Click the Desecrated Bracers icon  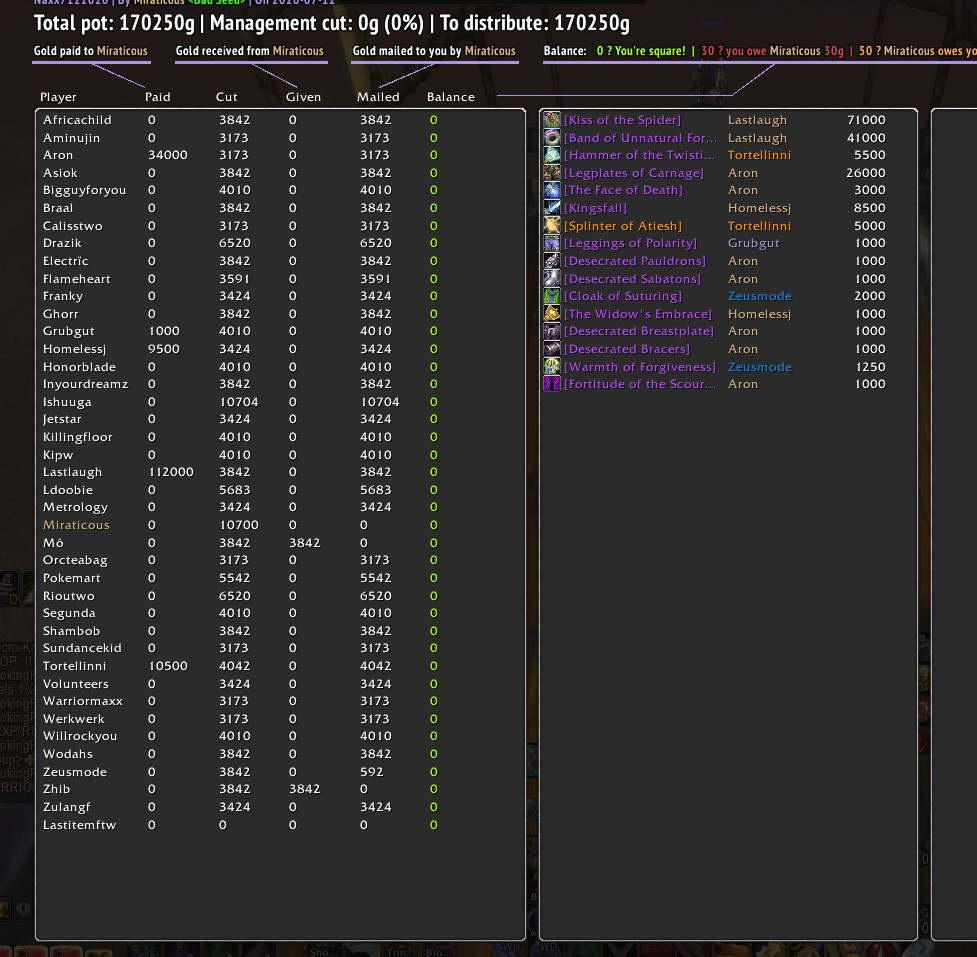[552, 349]
